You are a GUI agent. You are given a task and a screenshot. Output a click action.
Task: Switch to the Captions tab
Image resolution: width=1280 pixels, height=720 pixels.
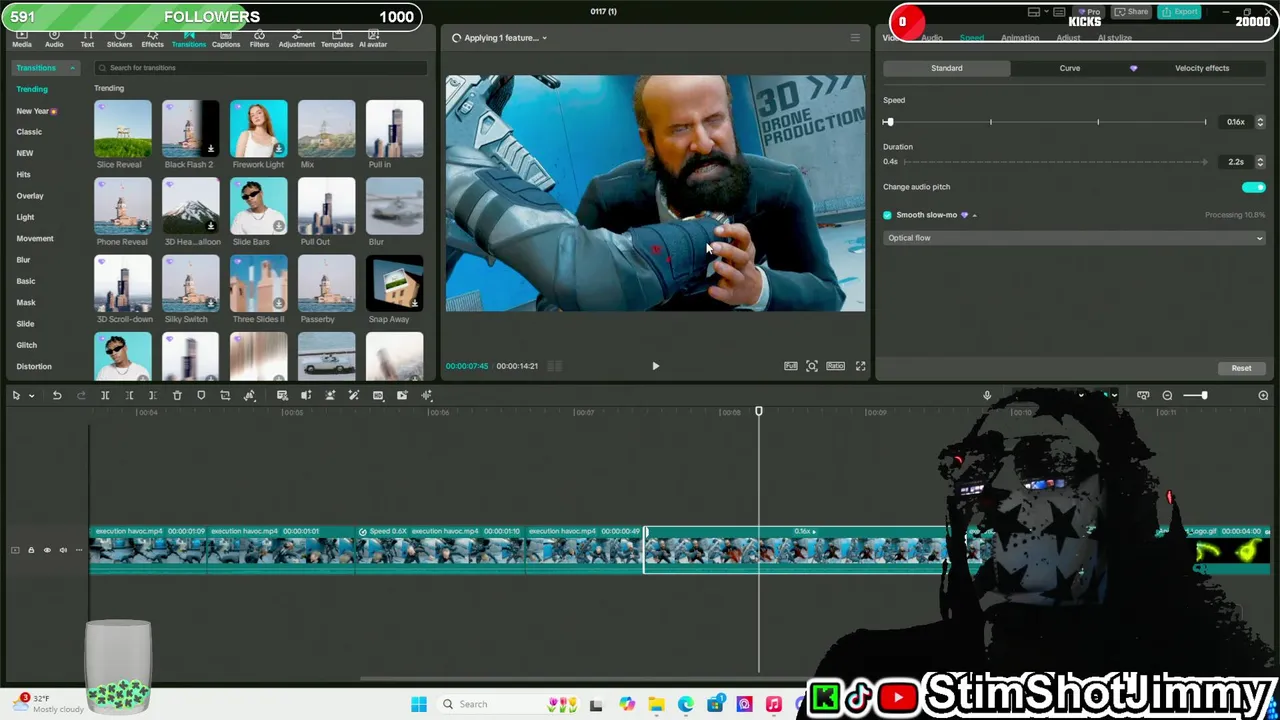pyautogui.click(x=226, y=39)
